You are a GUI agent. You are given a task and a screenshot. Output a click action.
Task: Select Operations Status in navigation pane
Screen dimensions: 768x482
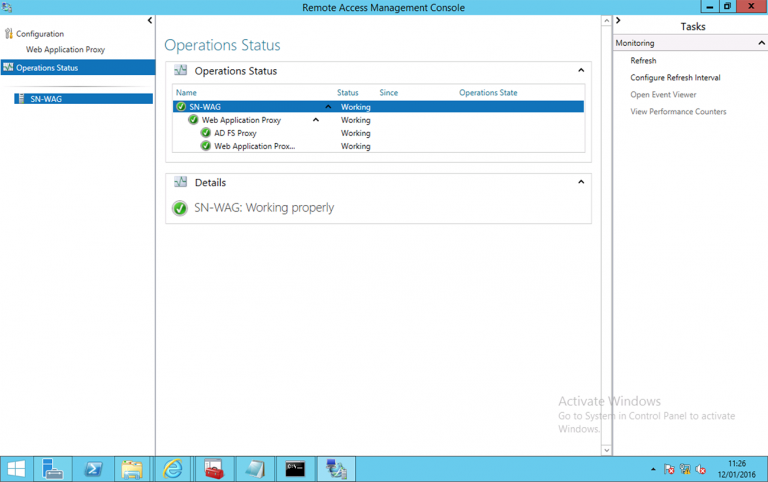coord(78,68)
